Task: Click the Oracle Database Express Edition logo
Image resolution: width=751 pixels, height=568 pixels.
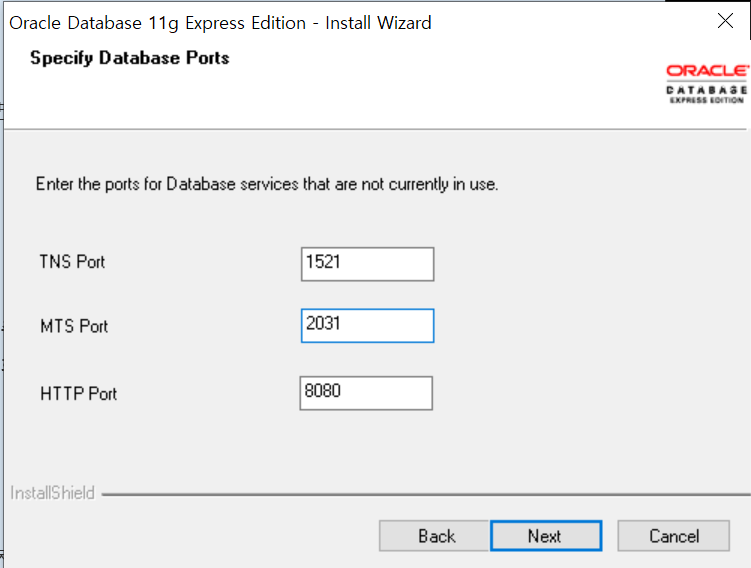Action: click(x=706, y=84)
